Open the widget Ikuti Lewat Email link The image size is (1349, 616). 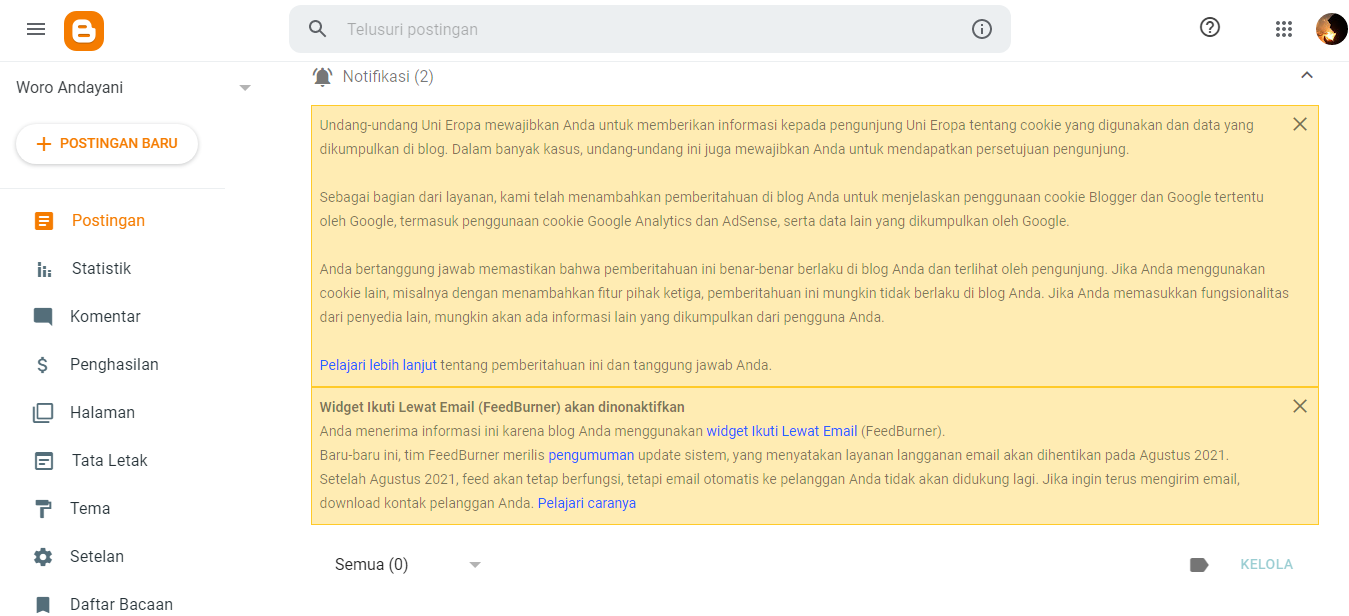pos(782,432)
